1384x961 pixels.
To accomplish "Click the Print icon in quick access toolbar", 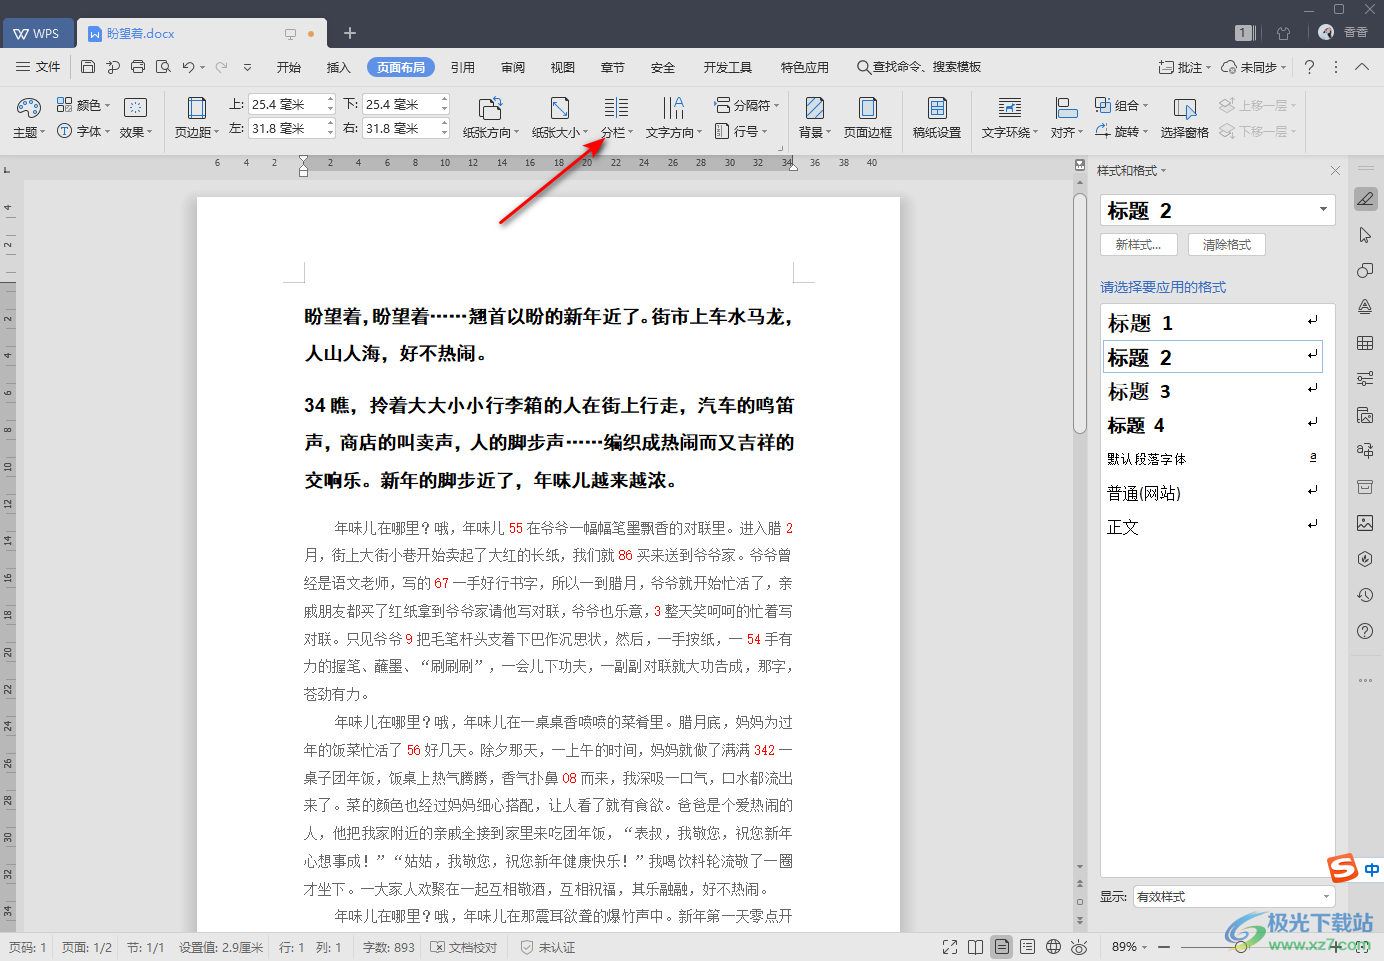I will click(138, 67).
